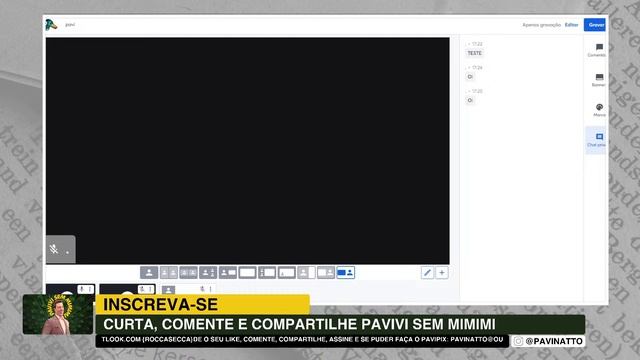Click the 'Oi' message sent at 17:24
This screenshot has width=640, height=360.
coord(470,77)
